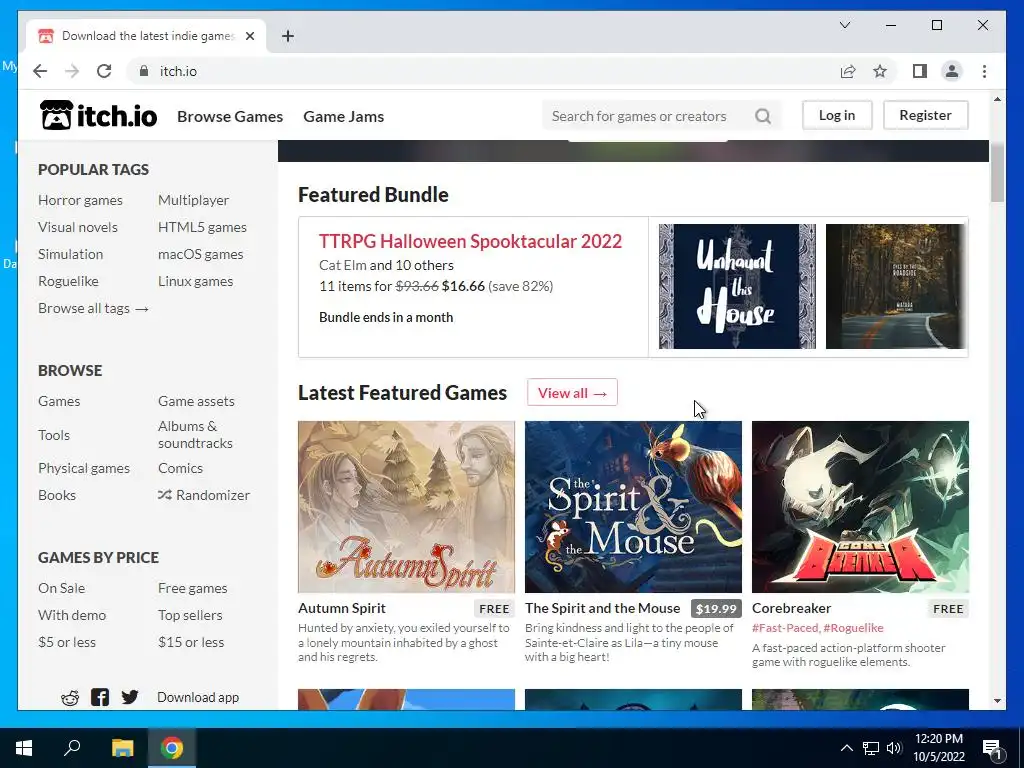Image resolution: width=1024 pixels, height=768 pixels.
Task: Click the itch.io logo
Action: (98, 116)
